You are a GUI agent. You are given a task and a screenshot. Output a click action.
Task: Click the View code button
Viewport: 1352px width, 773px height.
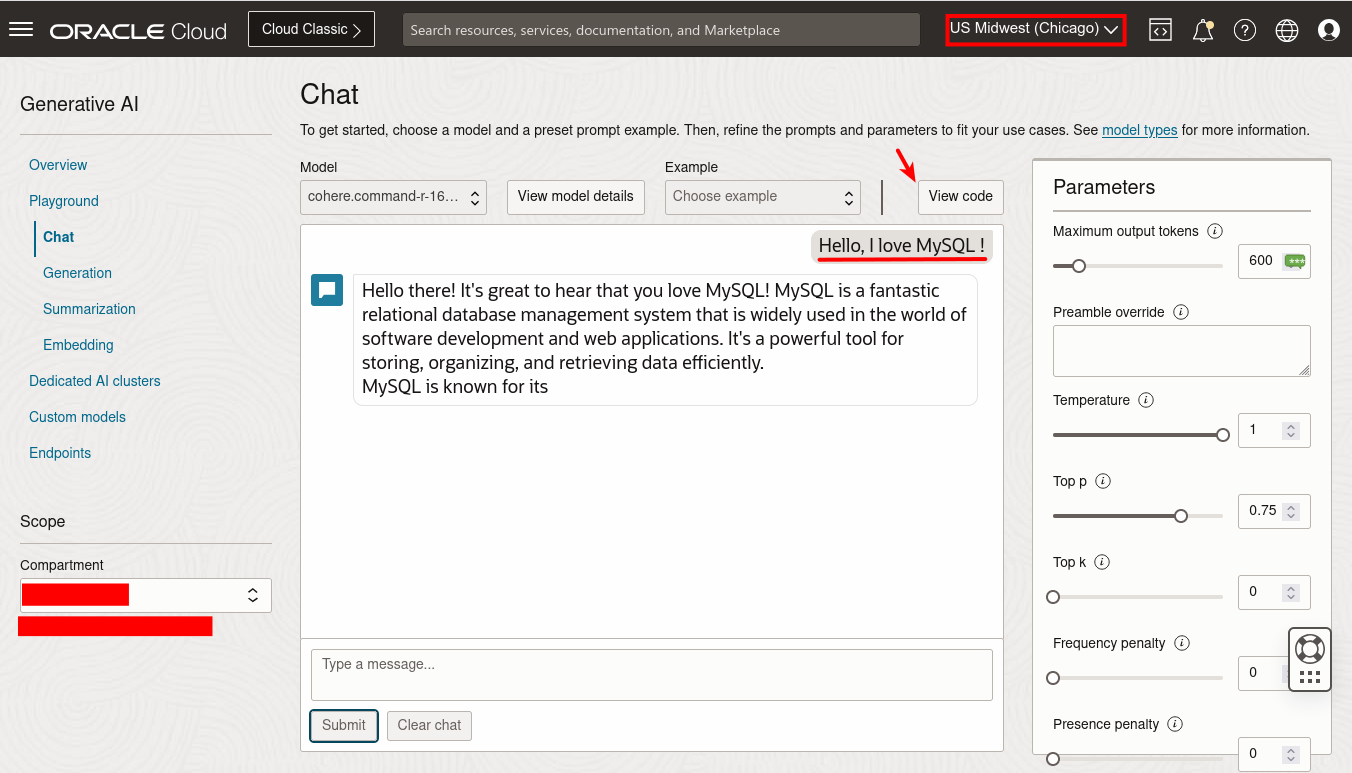pyautogui.click(x=961, y=197)
